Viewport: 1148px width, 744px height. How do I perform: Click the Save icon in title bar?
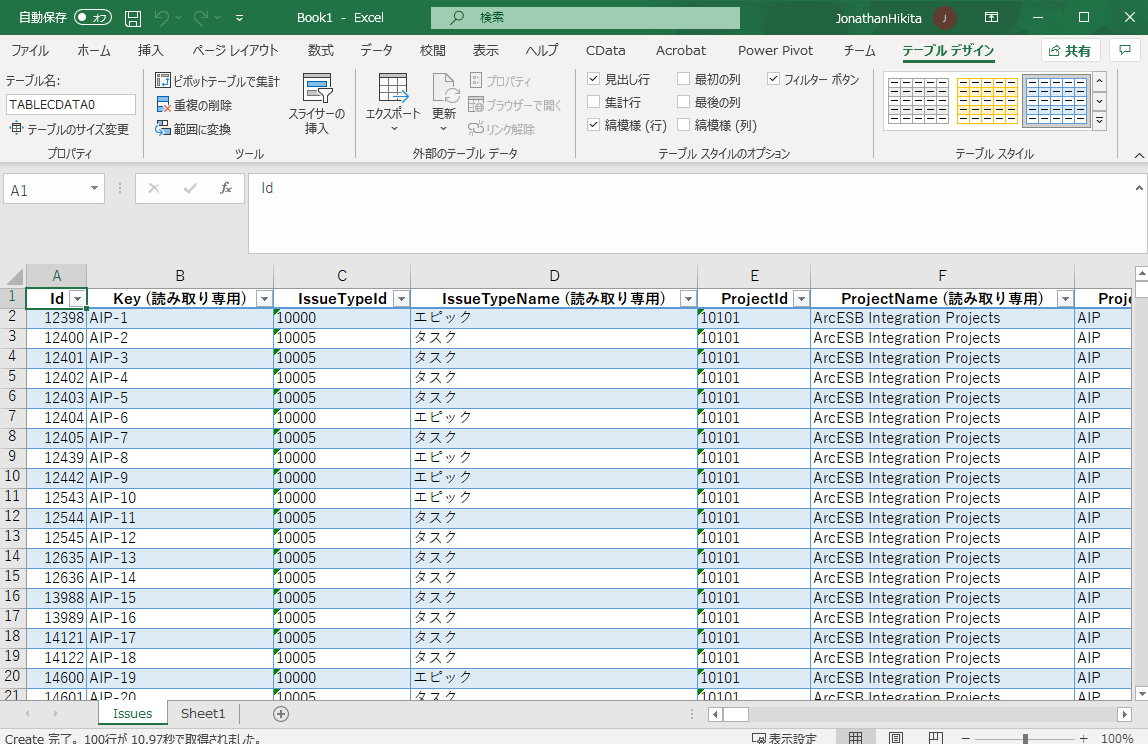coord(133,18)
